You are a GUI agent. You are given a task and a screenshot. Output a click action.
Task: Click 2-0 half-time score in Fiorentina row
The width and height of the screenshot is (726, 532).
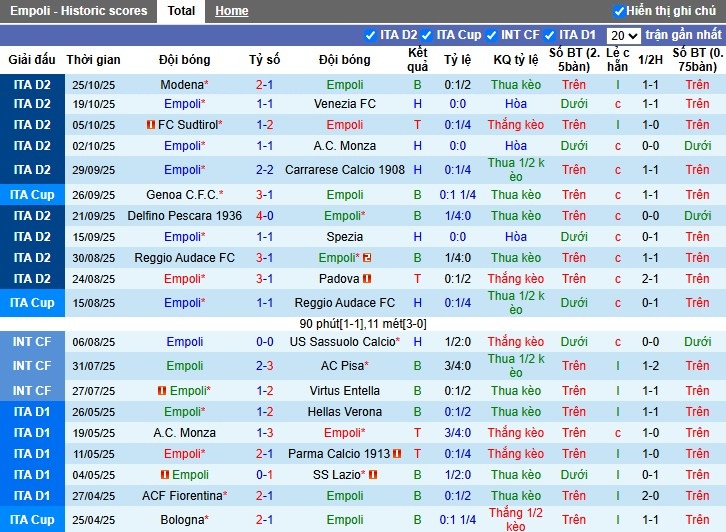[650, 496]
